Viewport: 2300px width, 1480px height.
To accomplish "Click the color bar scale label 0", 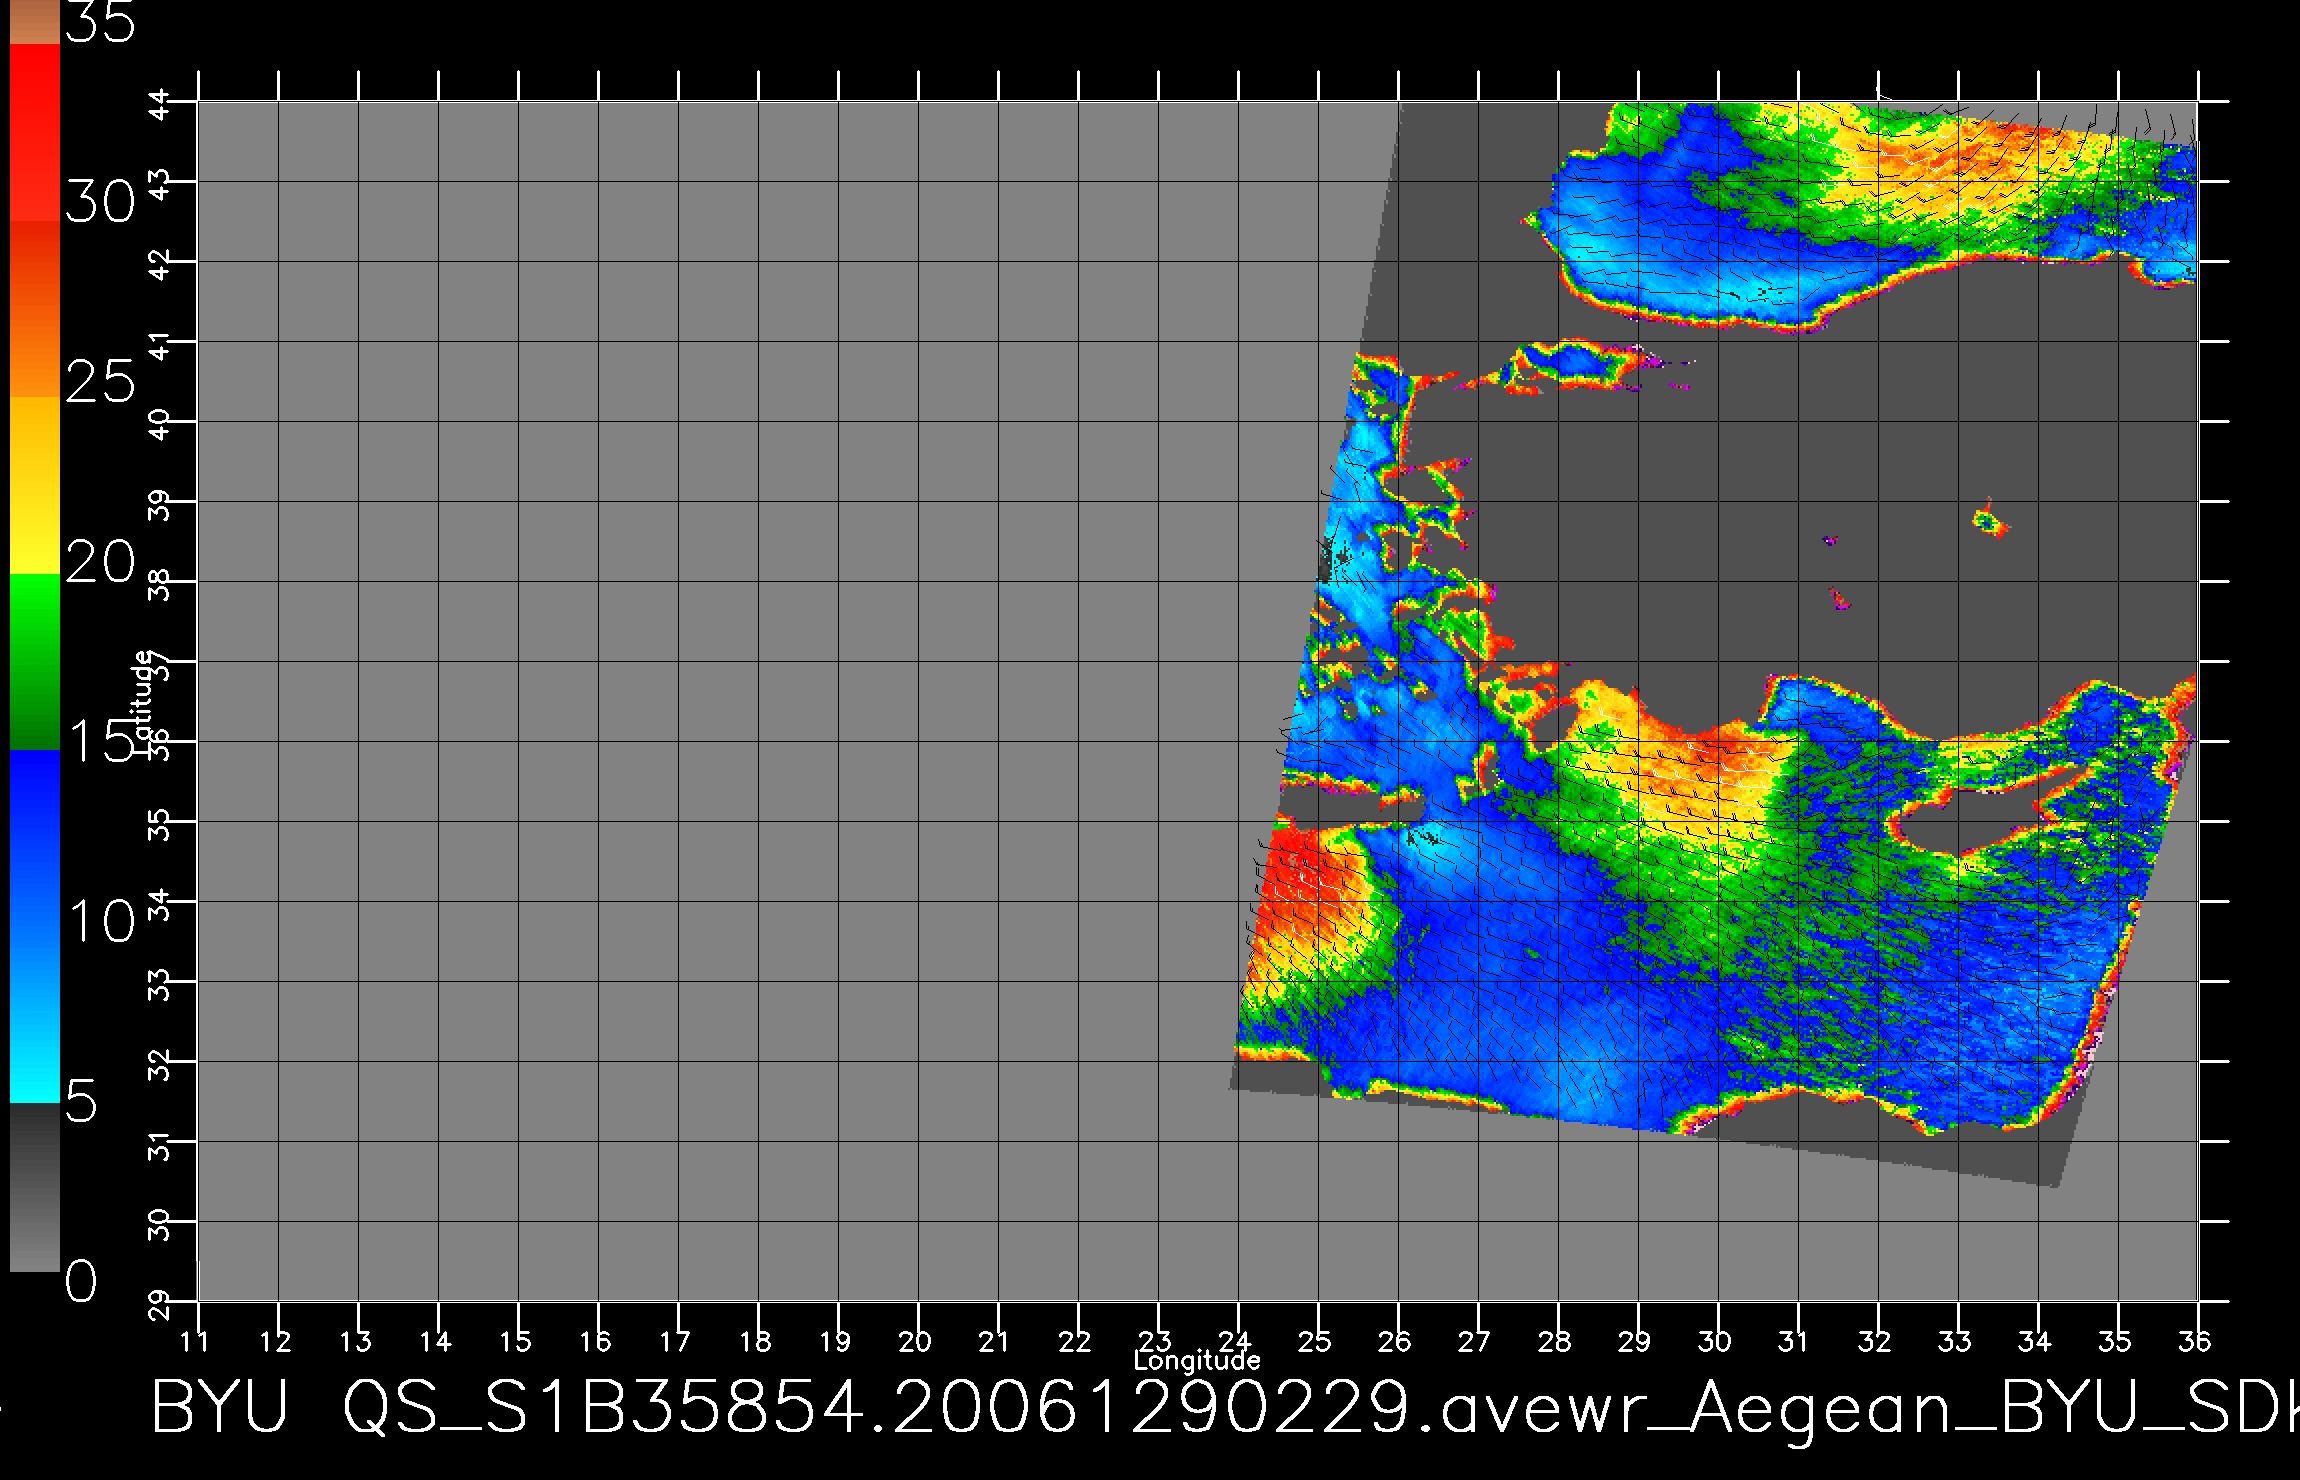I will [82, 1281].
